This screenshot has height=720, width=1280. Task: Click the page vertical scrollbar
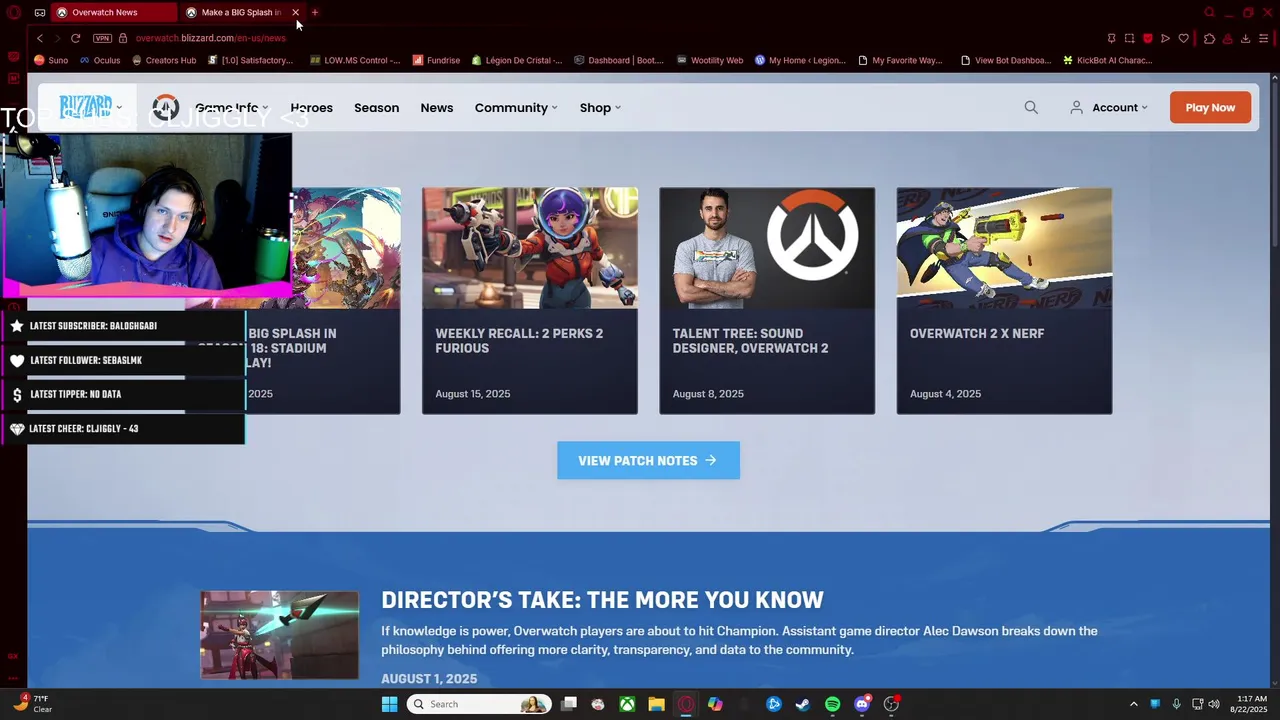[1274, 165]
